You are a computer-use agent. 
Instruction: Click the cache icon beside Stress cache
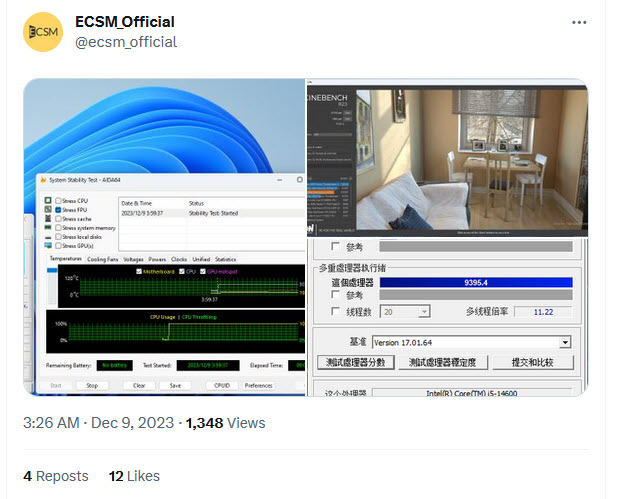pyautogui.click(x=48, y=219)
